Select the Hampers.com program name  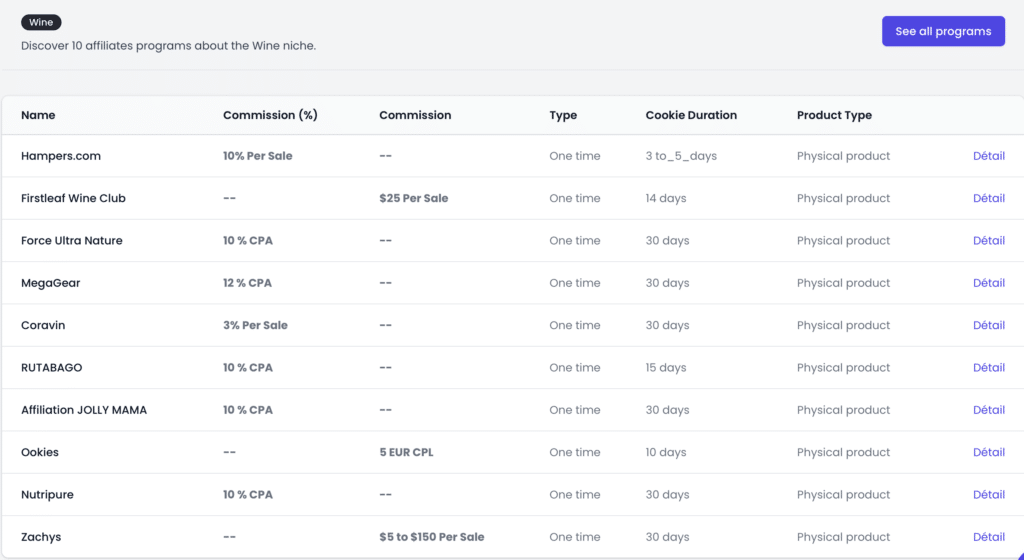[x=61, y=156]
